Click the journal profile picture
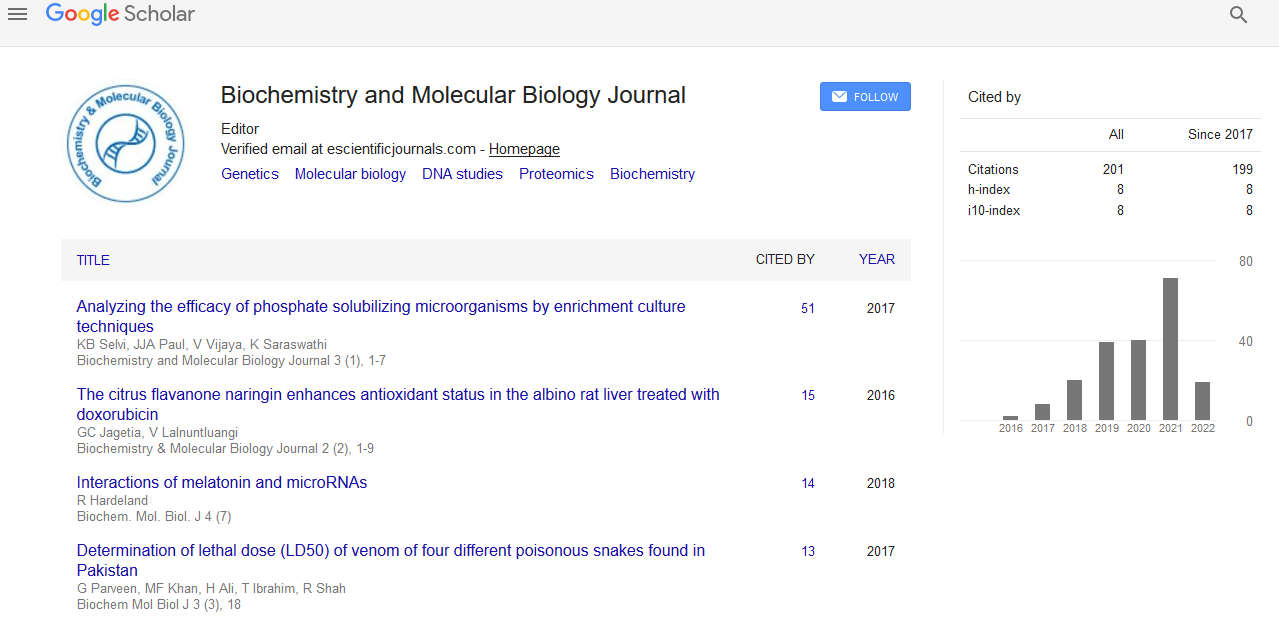 coord(126,143)
